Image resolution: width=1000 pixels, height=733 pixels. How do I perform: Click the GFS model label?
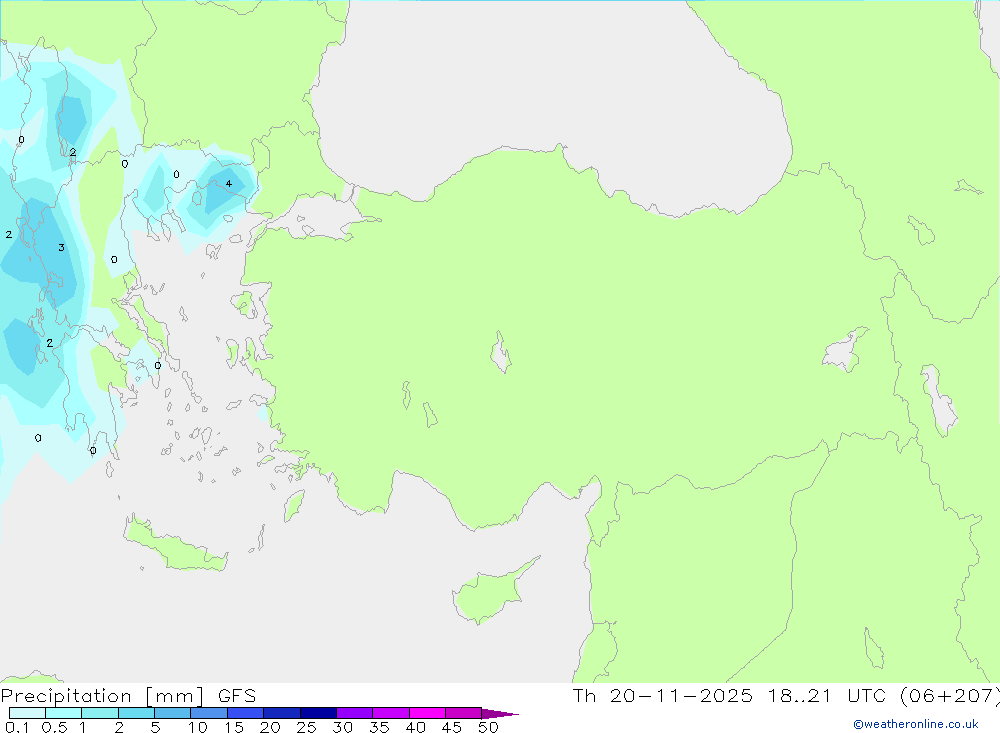point(237,695)
